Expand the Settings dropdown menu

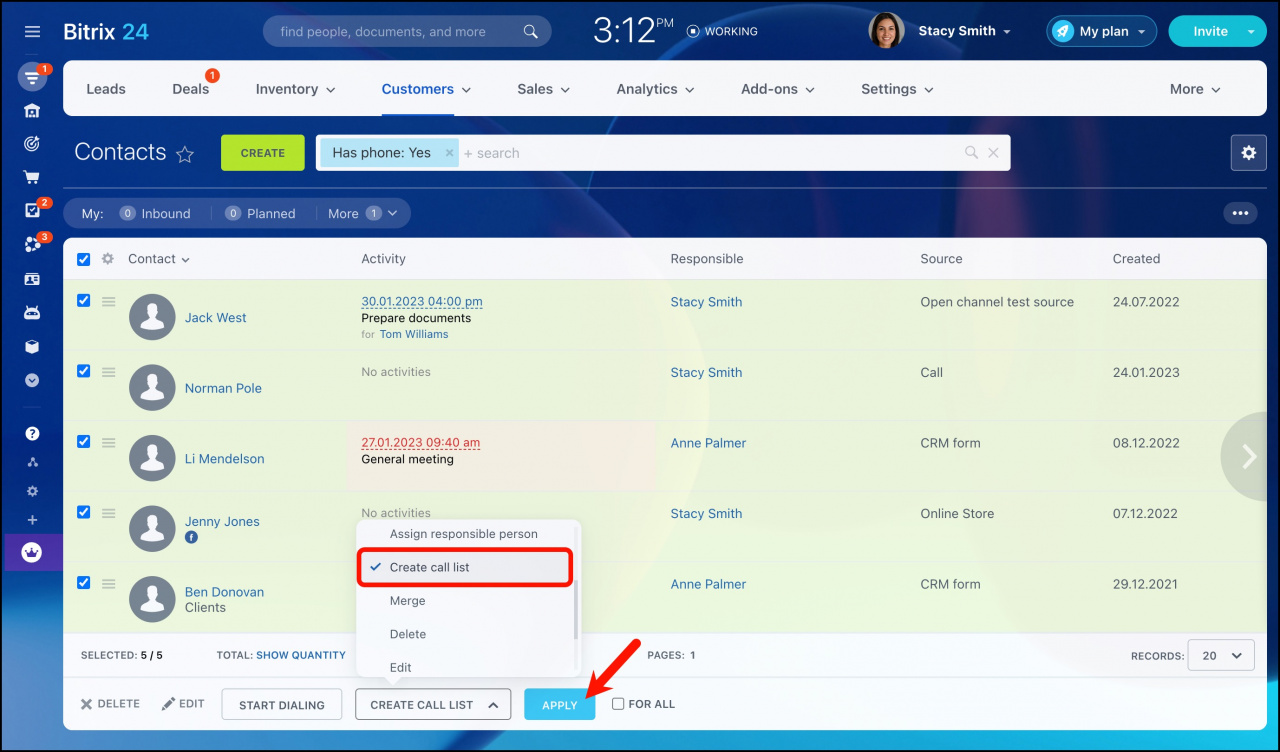[x=897, y=89]
